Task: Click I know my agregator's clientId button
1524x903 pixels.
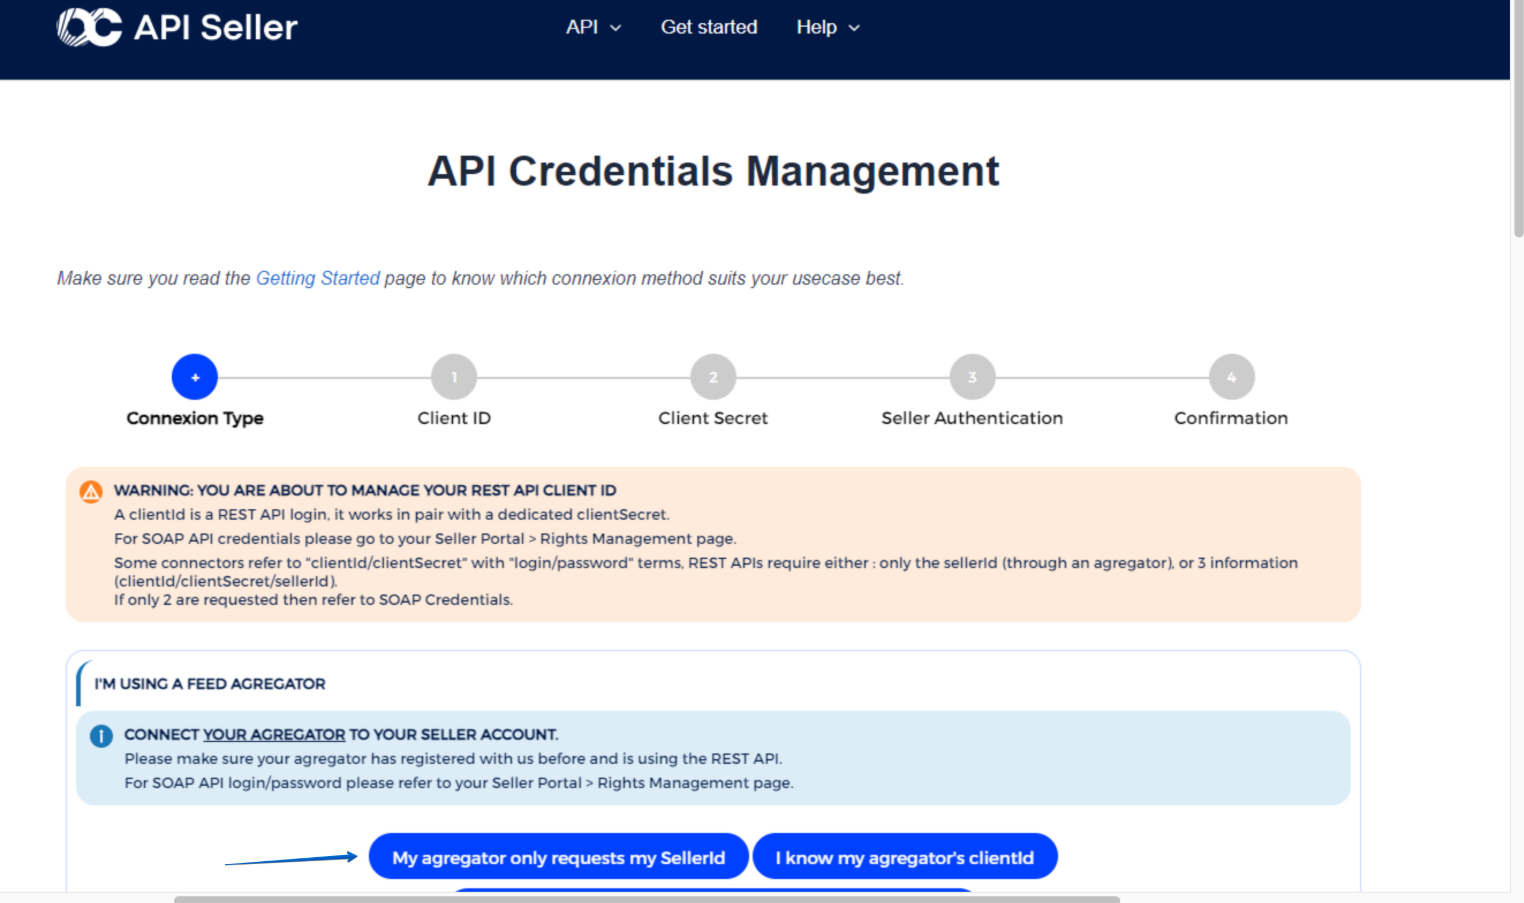Action: coord(904,857)
